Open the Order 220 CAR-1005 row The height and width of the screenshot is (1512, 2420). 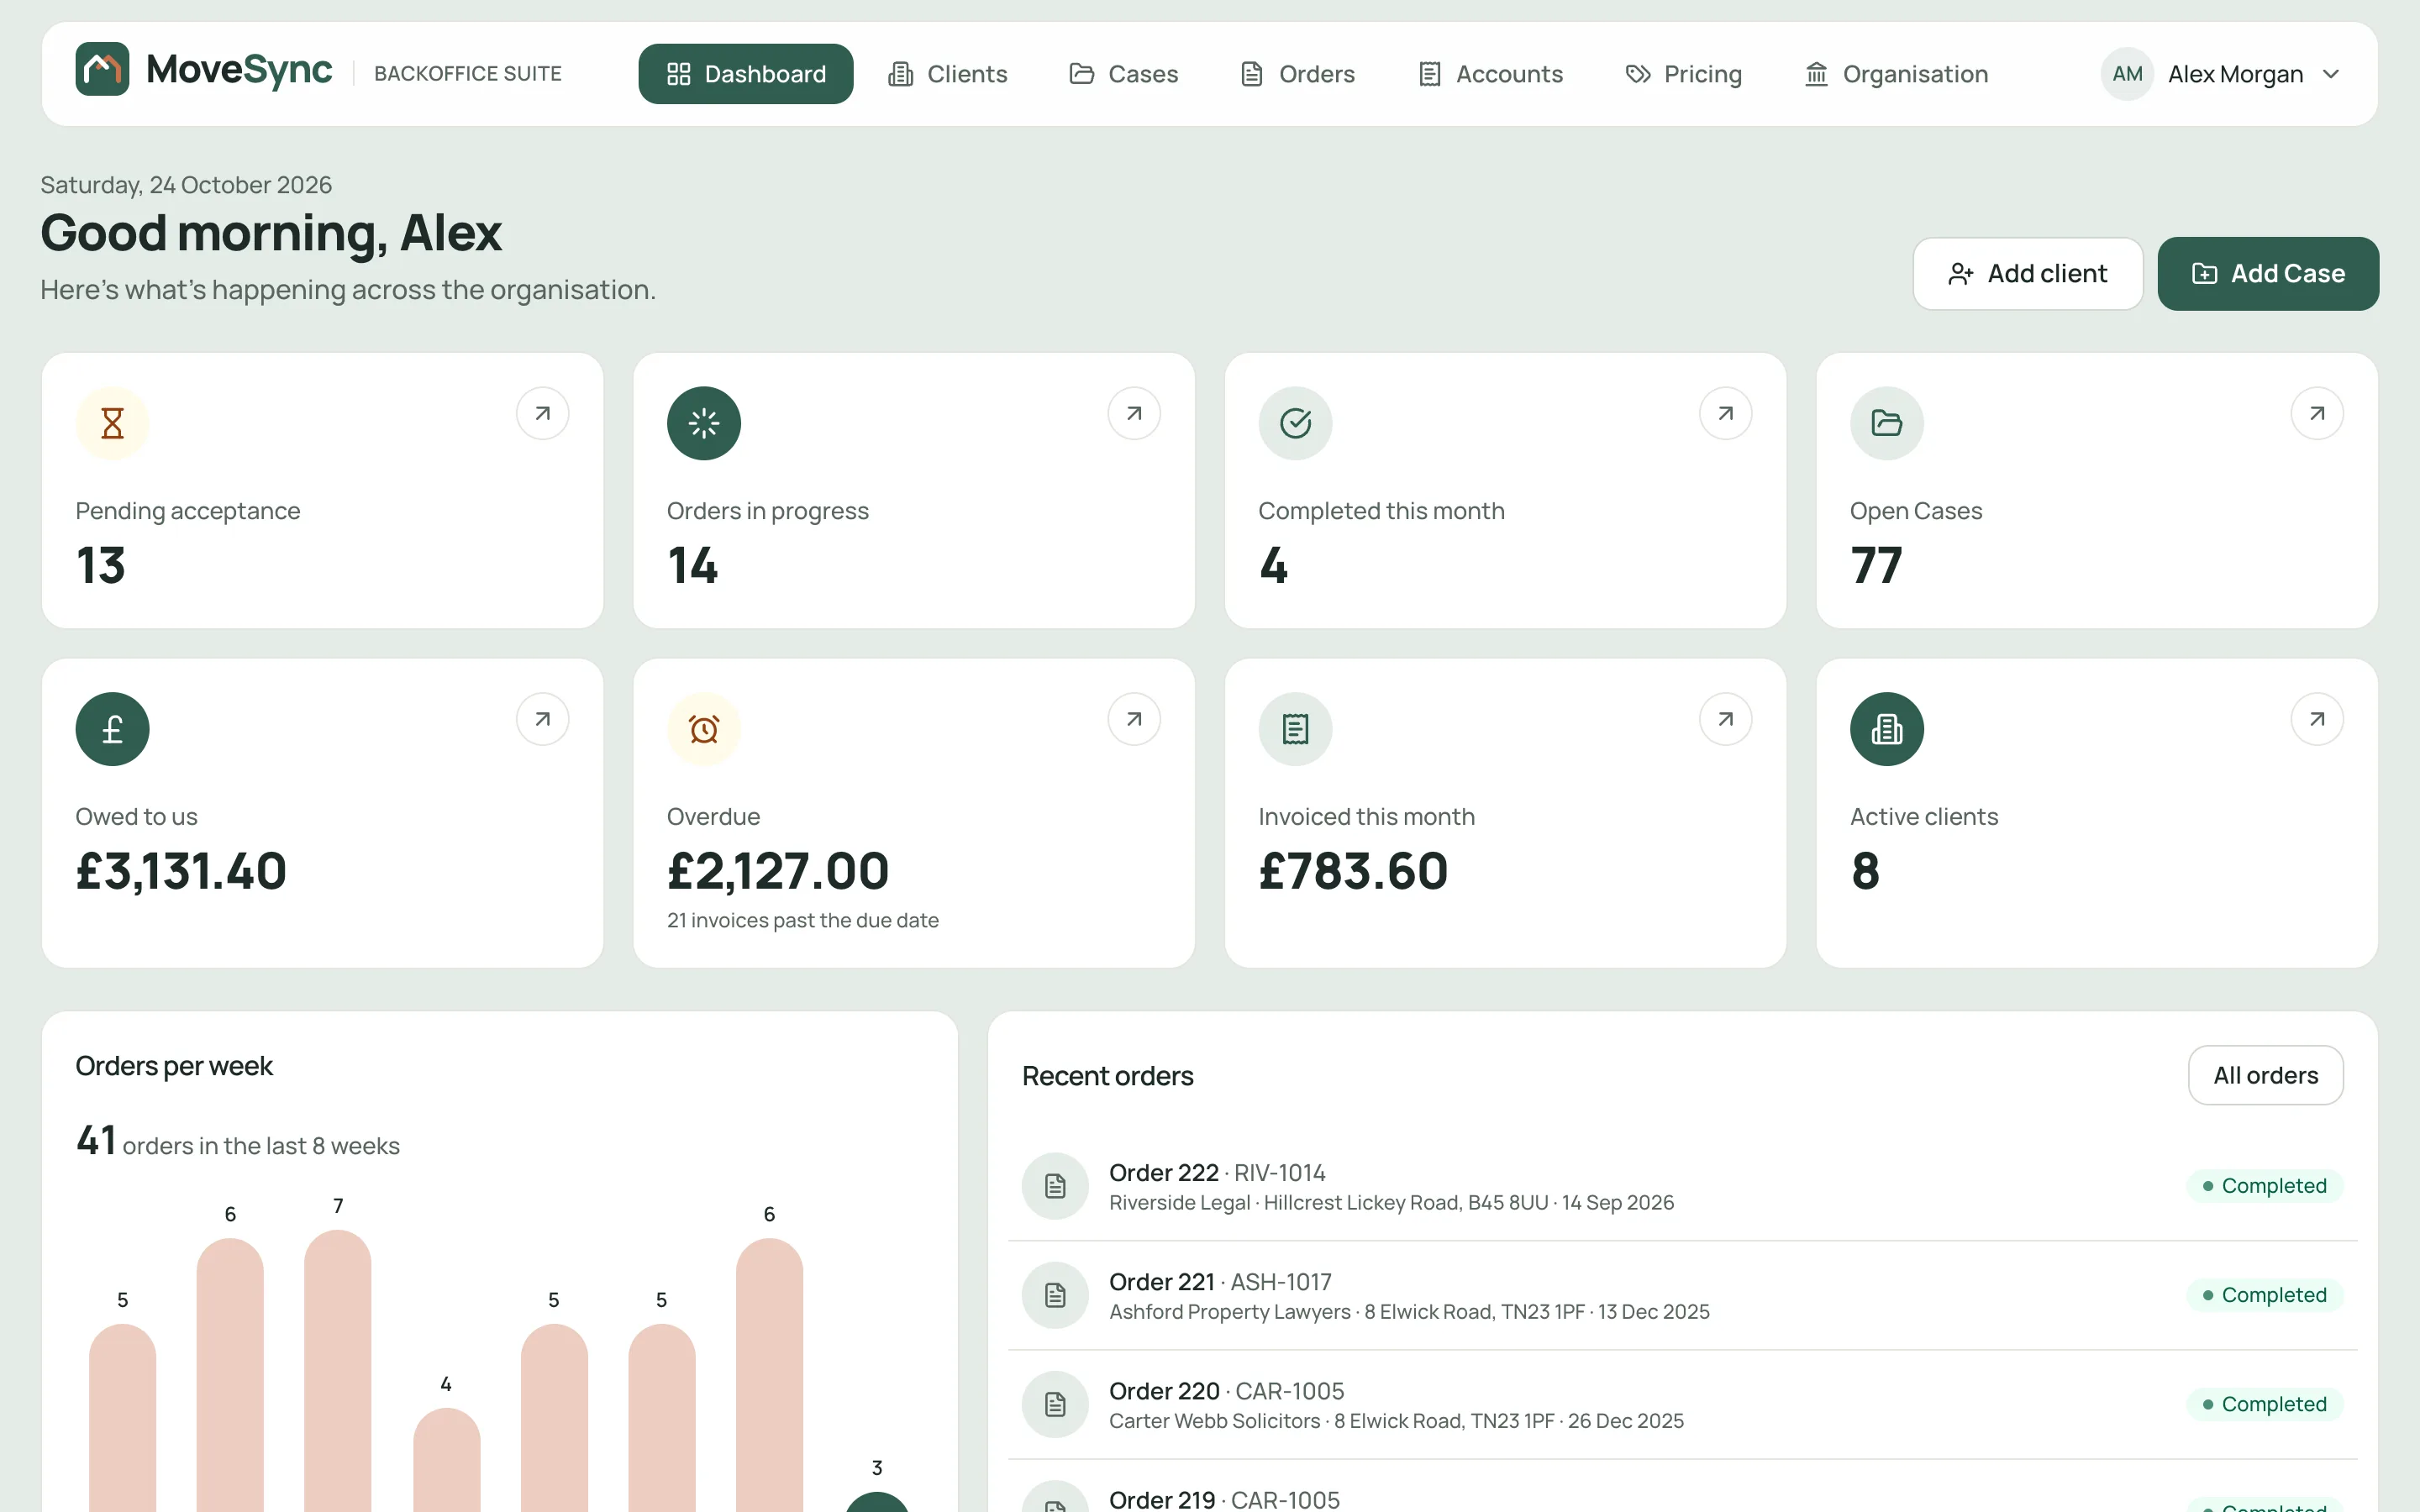1682,1405
